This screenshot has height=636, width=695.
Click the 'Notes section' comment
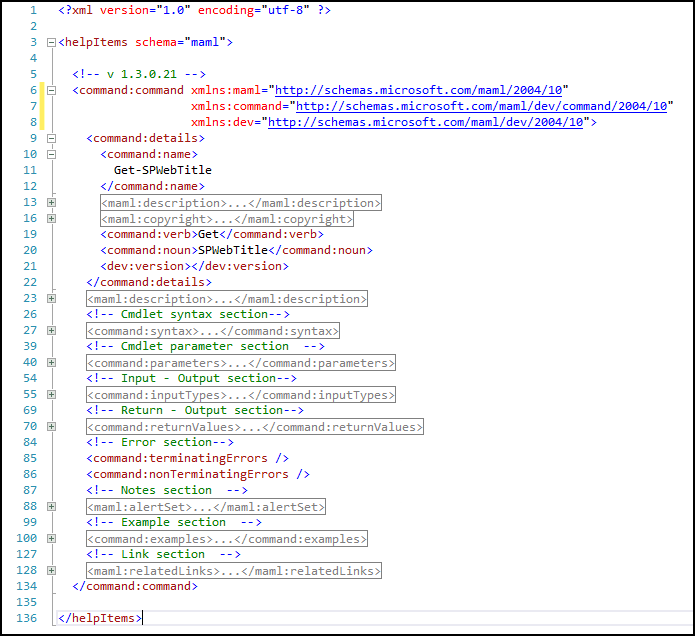(x=167, y=490)
